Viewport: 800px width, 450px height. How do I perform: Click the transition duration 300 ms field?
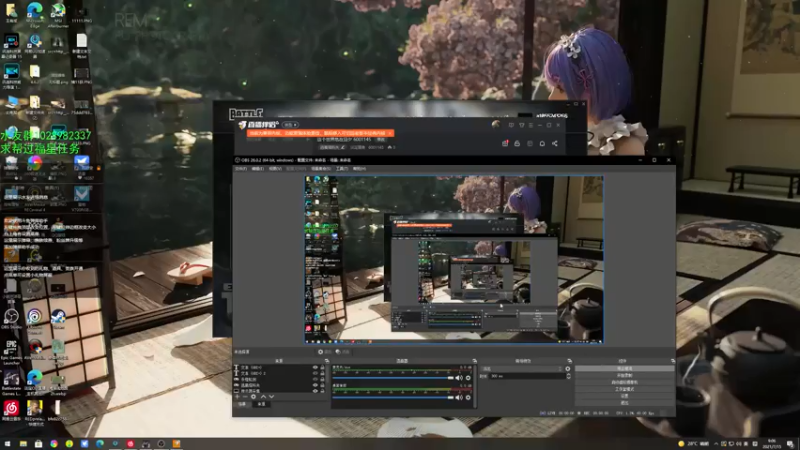[x=527, y=376]
